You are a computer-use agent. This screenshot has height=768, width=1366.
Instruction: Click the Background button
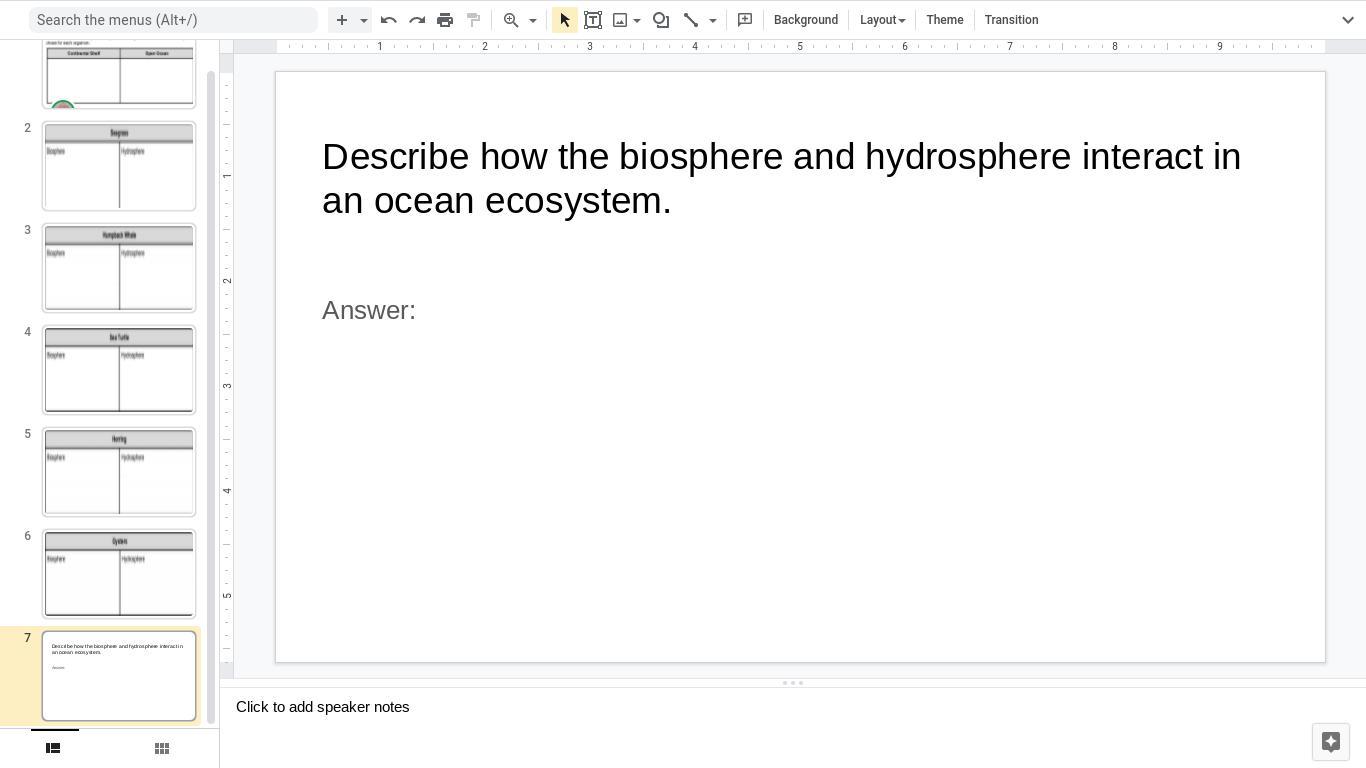pos(805,20)
